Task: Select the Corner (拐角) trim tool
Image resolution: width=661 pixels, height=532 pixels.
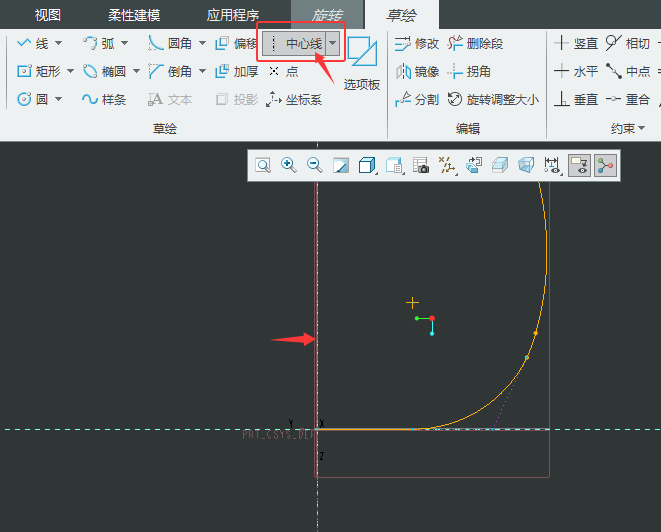Action: 469,71
